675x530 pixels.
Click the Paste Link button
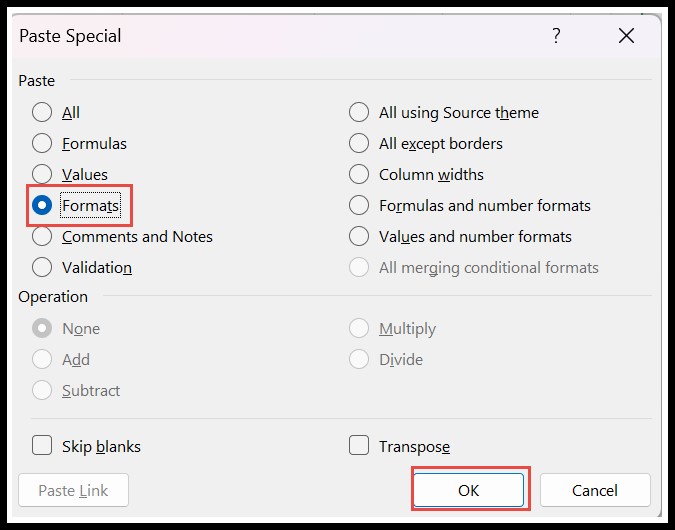point(73,490)
